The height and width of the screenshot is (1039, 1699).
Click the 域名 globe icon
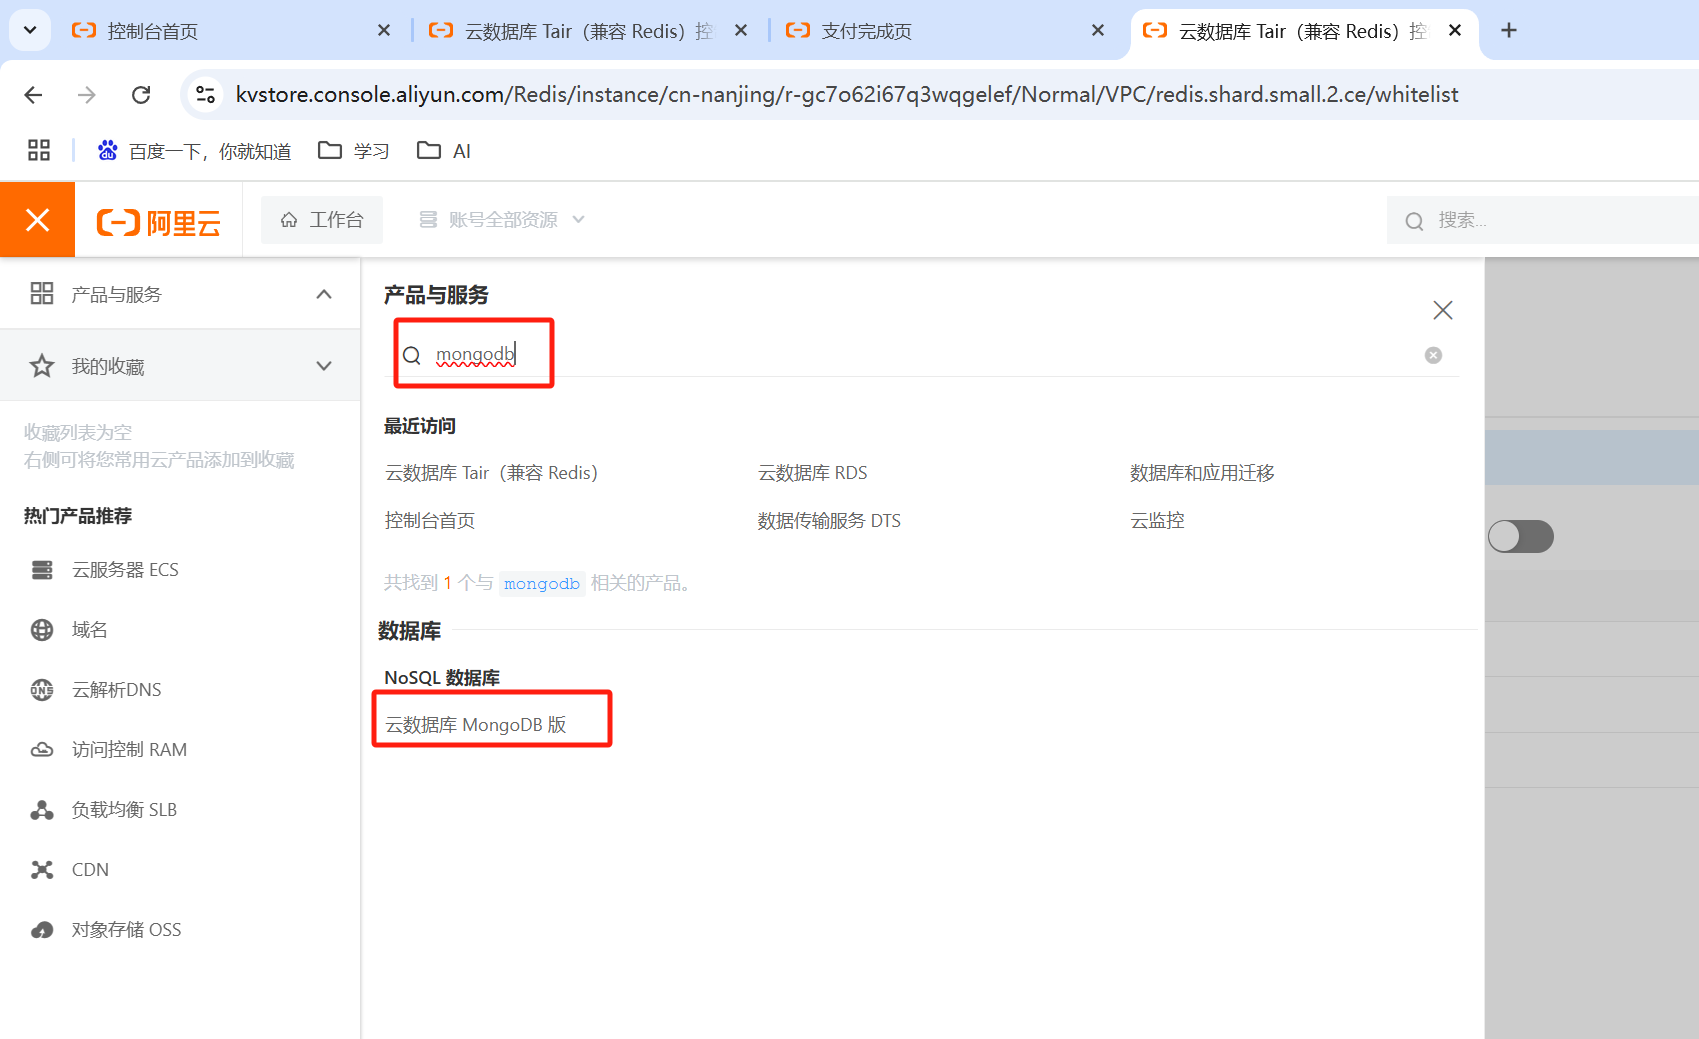click(x=42, y=630)
